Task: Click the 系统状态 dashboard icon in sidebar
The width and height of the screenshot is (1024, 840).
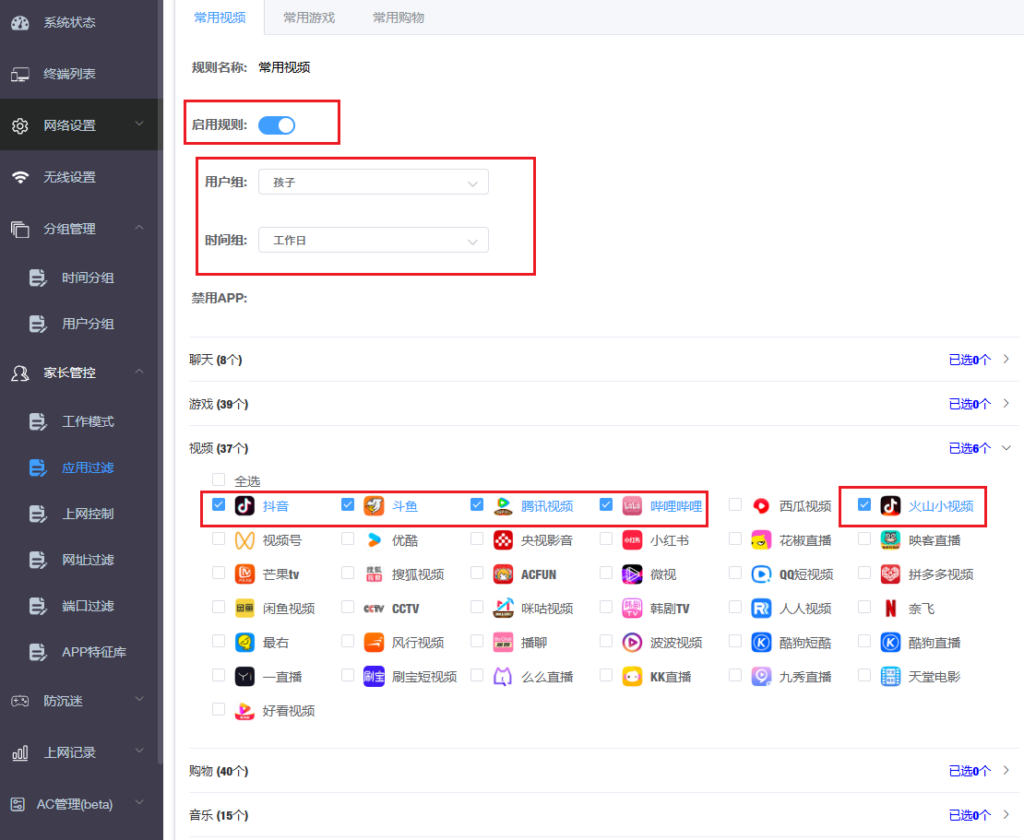Action: tap(20, 22)
